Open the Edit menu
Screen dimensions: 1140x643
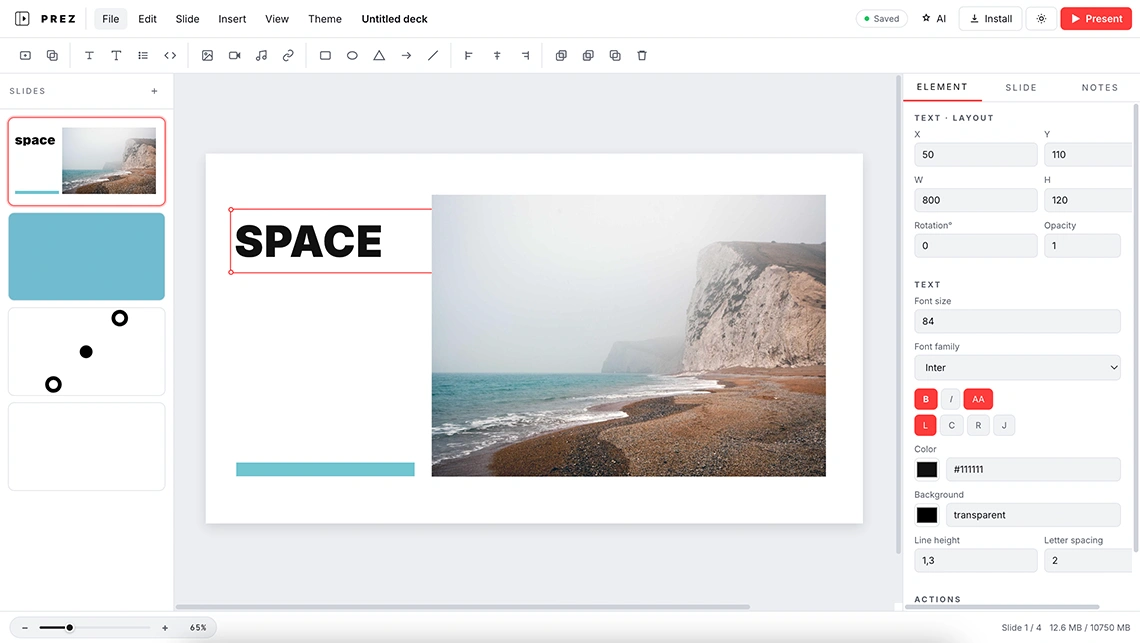[x=148, y=19]
